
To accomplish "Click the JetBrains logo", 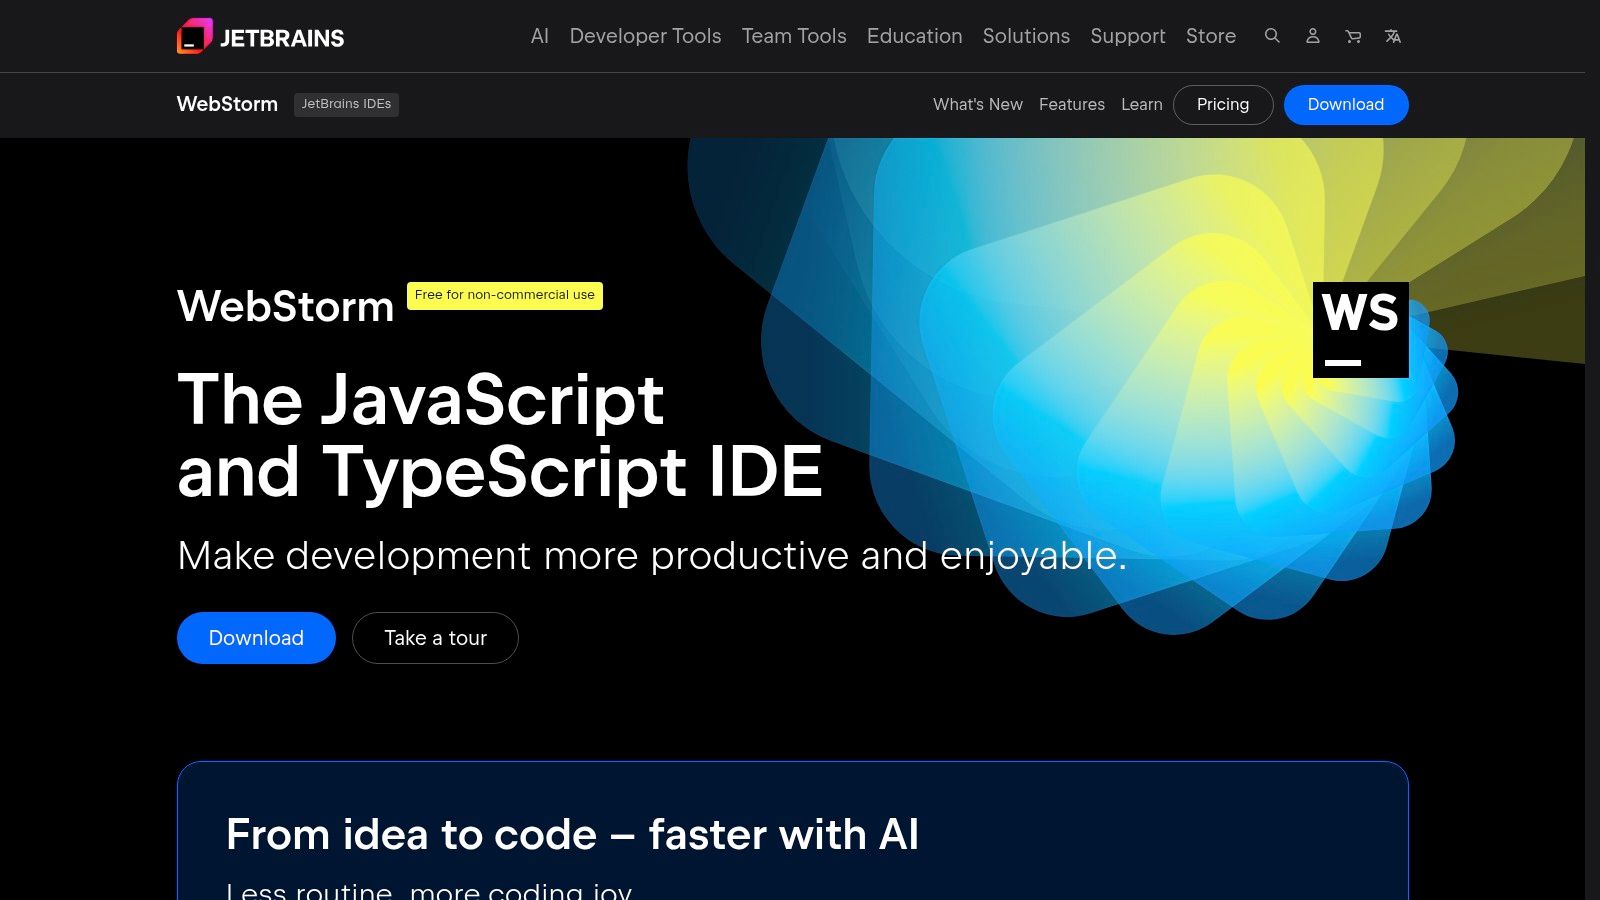I will tap(260, 36).
